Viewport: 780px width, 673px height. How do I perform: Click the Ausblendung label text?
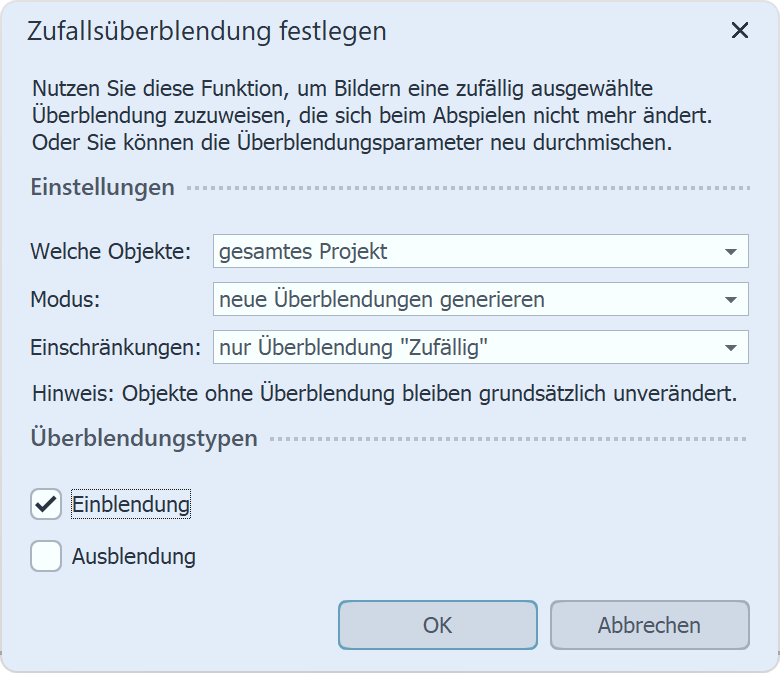pyautogui.click(x=134, y=557)
